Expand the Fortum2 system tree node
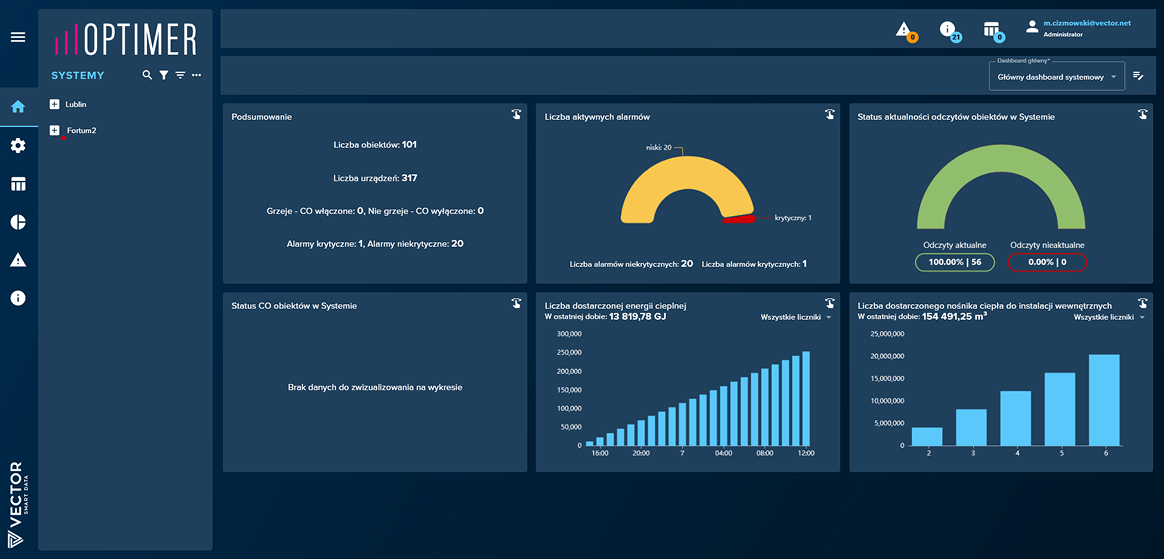This screenshot has height=559, width=1164. pyautogui.click(x=55, y=130)
